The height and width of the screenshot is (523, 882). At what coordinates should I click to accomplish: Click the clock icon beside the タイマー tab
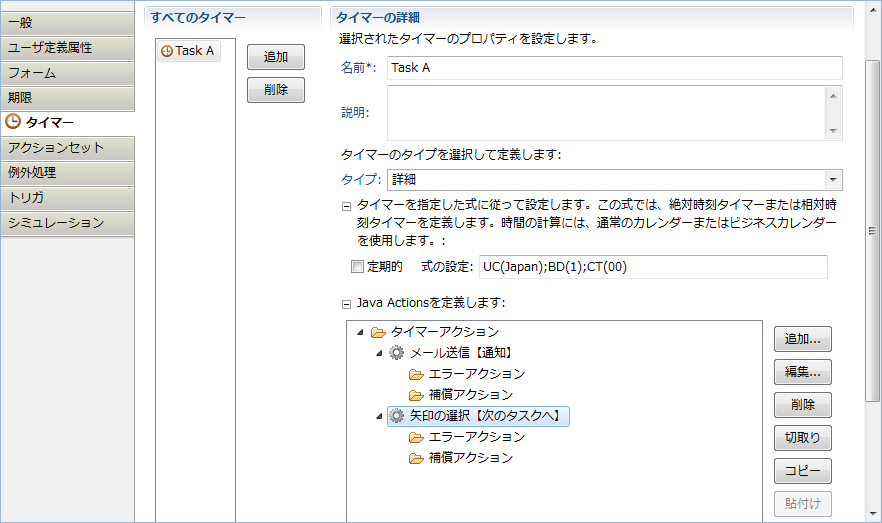tap(12, 121)
